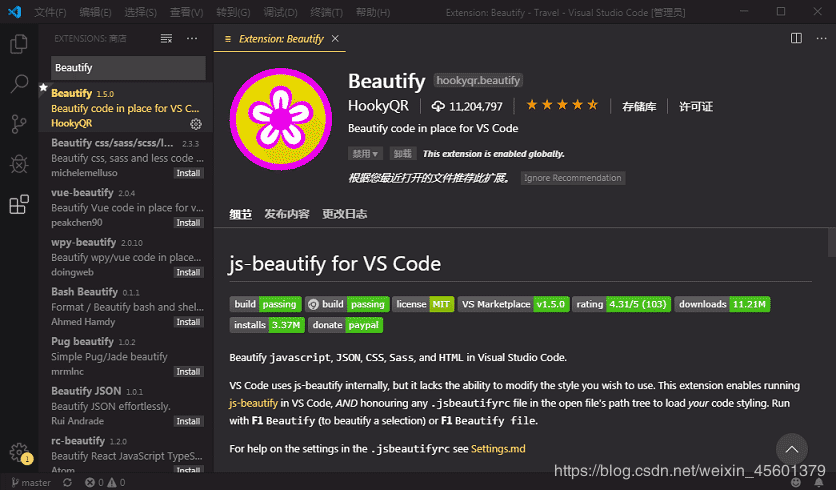This screenshot has width=836, height=490.
Task: Click the synchronize changes icon in status bar
Action: point(67,482)
